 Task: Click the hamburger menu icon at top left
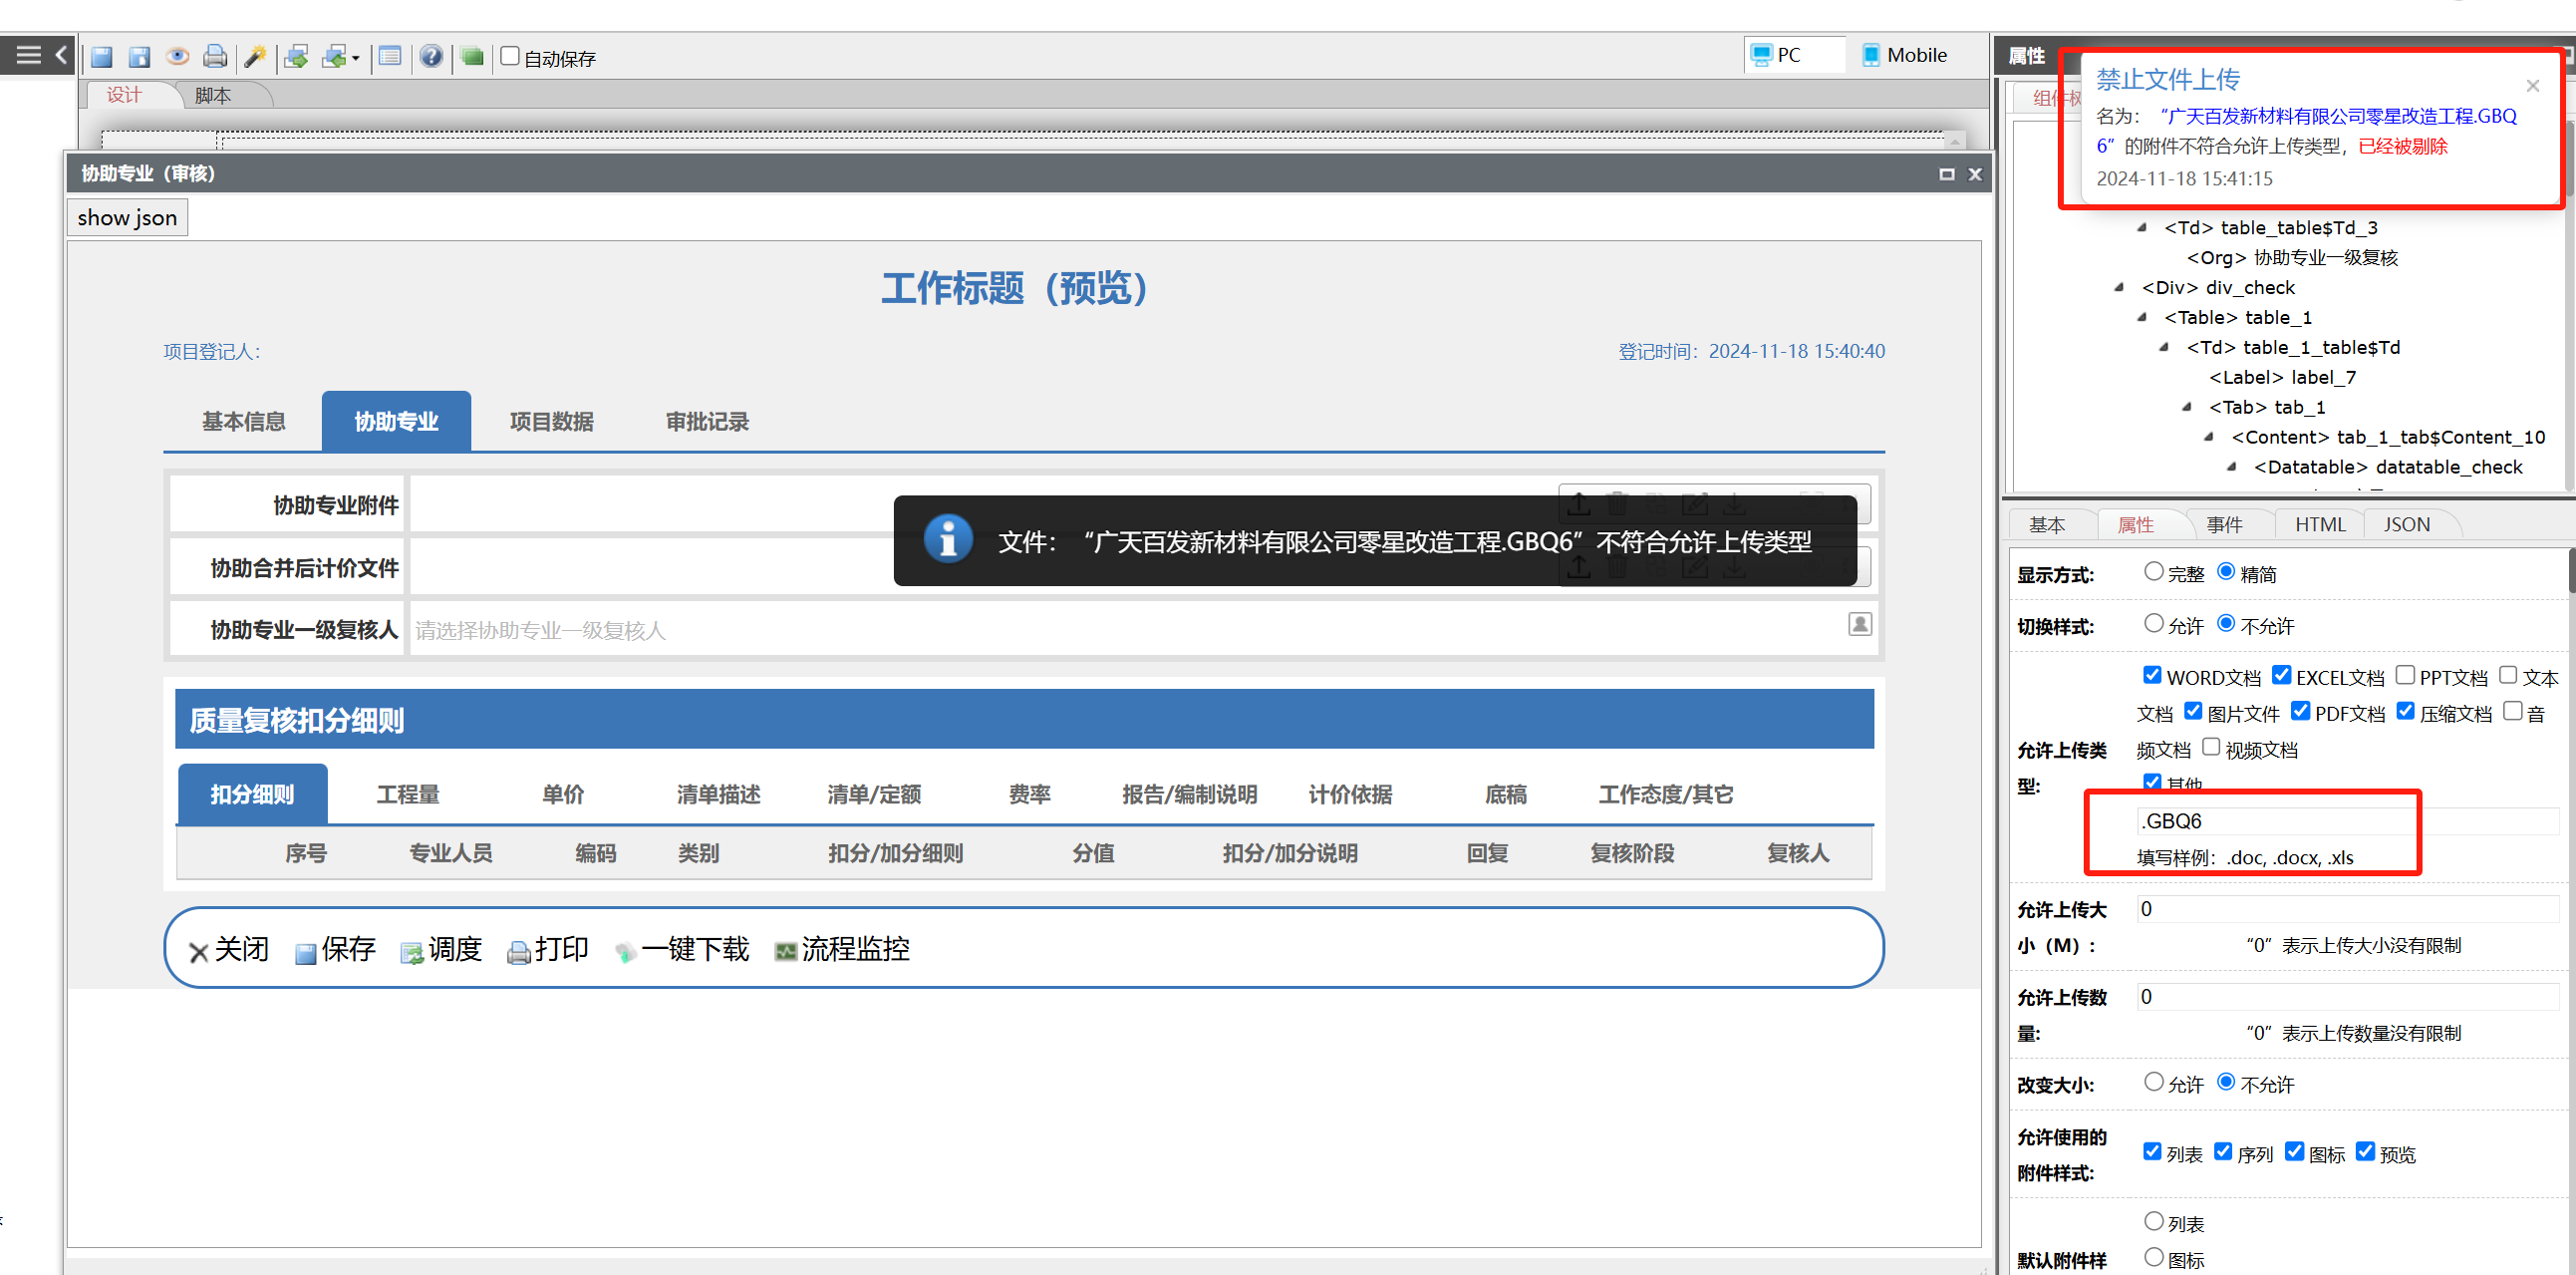pos(28,55)
